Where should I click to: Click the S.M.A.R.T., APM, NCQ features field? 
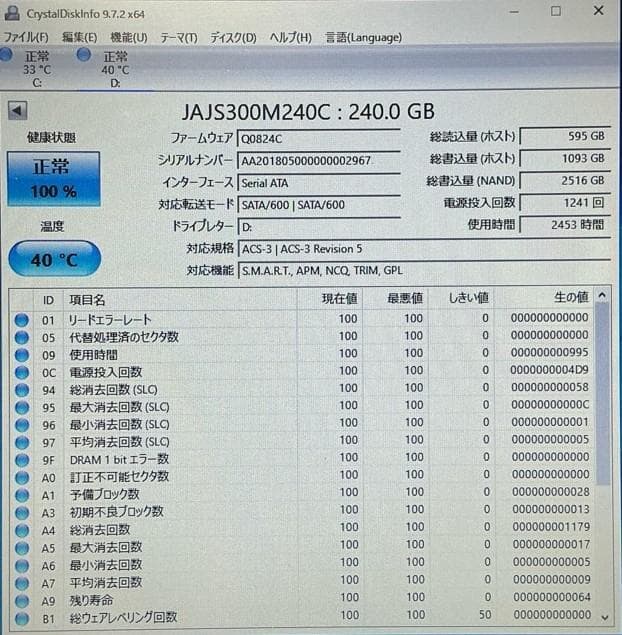pos(424,271)
